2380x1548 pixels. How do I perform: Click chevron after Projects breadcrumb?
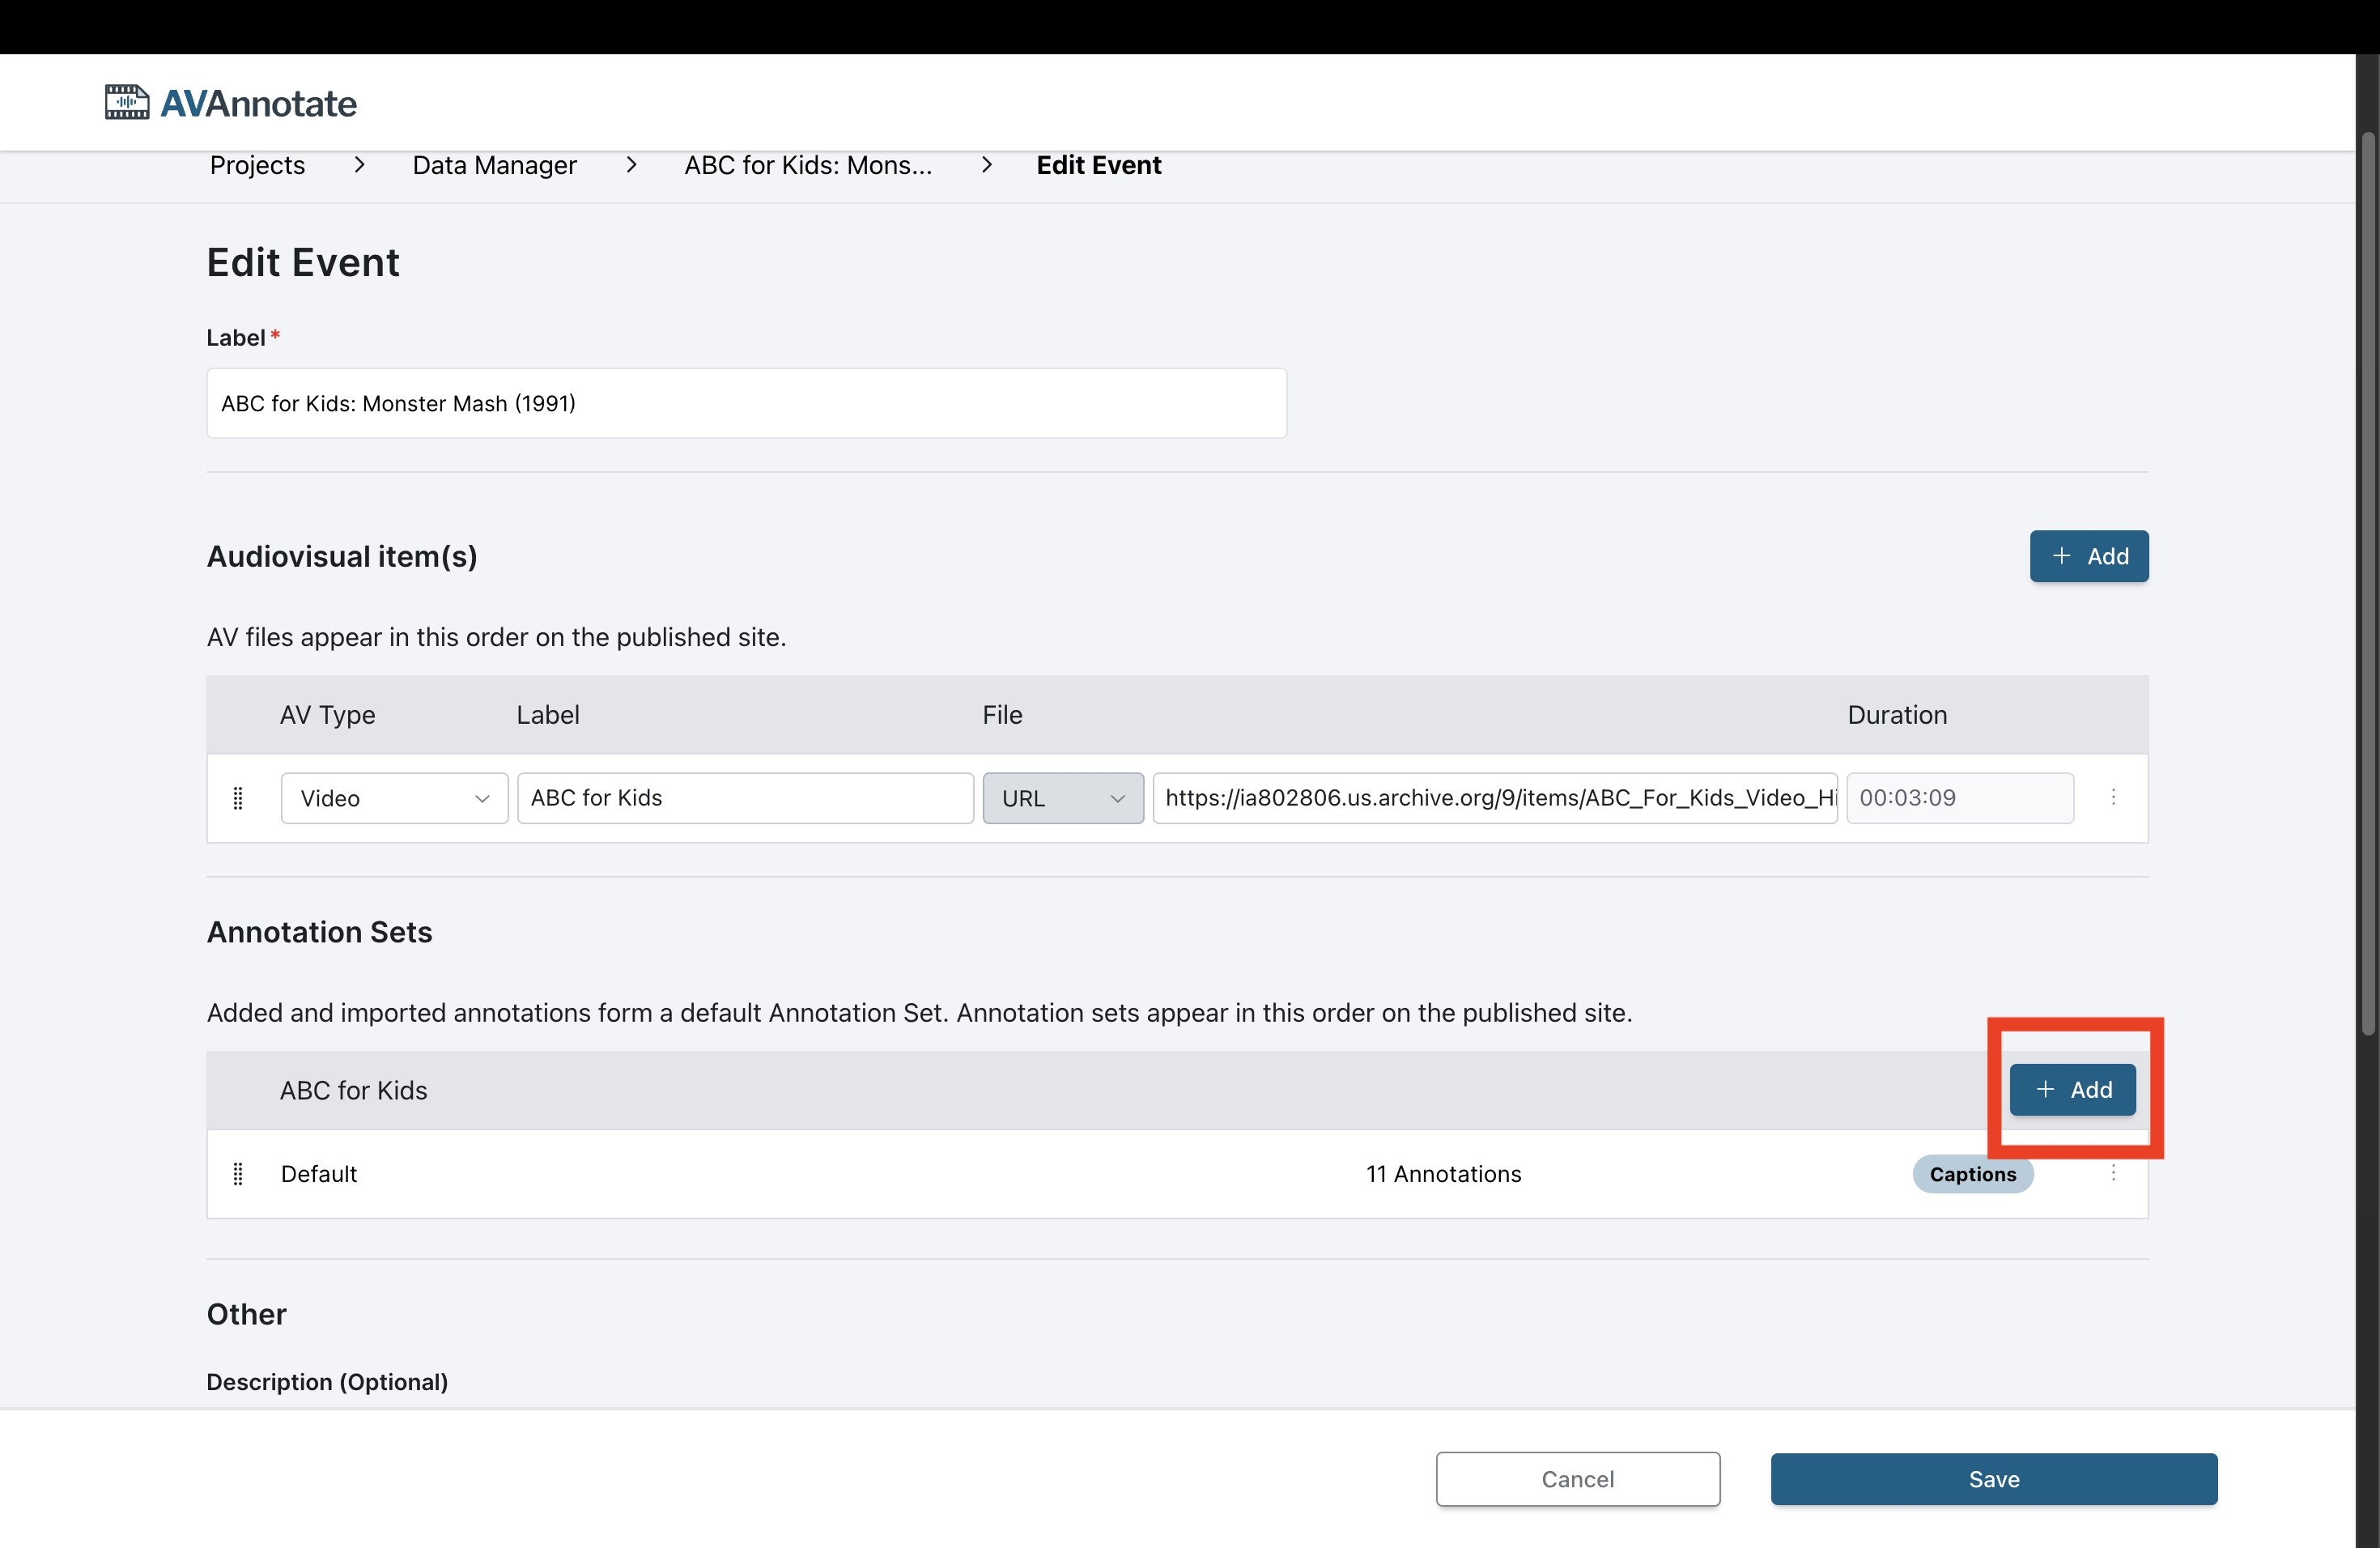359,165
